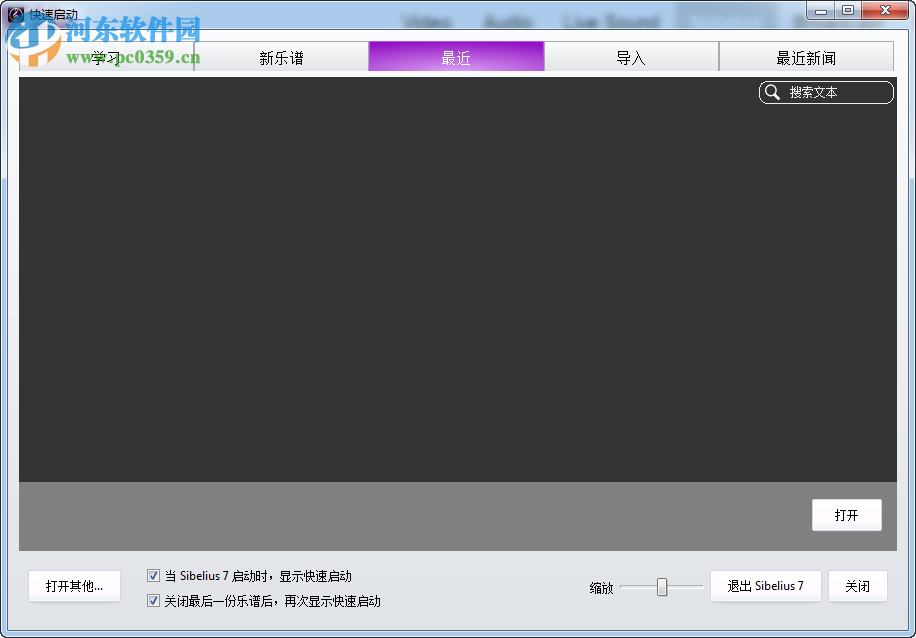Click the 缩放 zoom slider handle
This screenshot has width=916, height=638.
coord(662,587)
